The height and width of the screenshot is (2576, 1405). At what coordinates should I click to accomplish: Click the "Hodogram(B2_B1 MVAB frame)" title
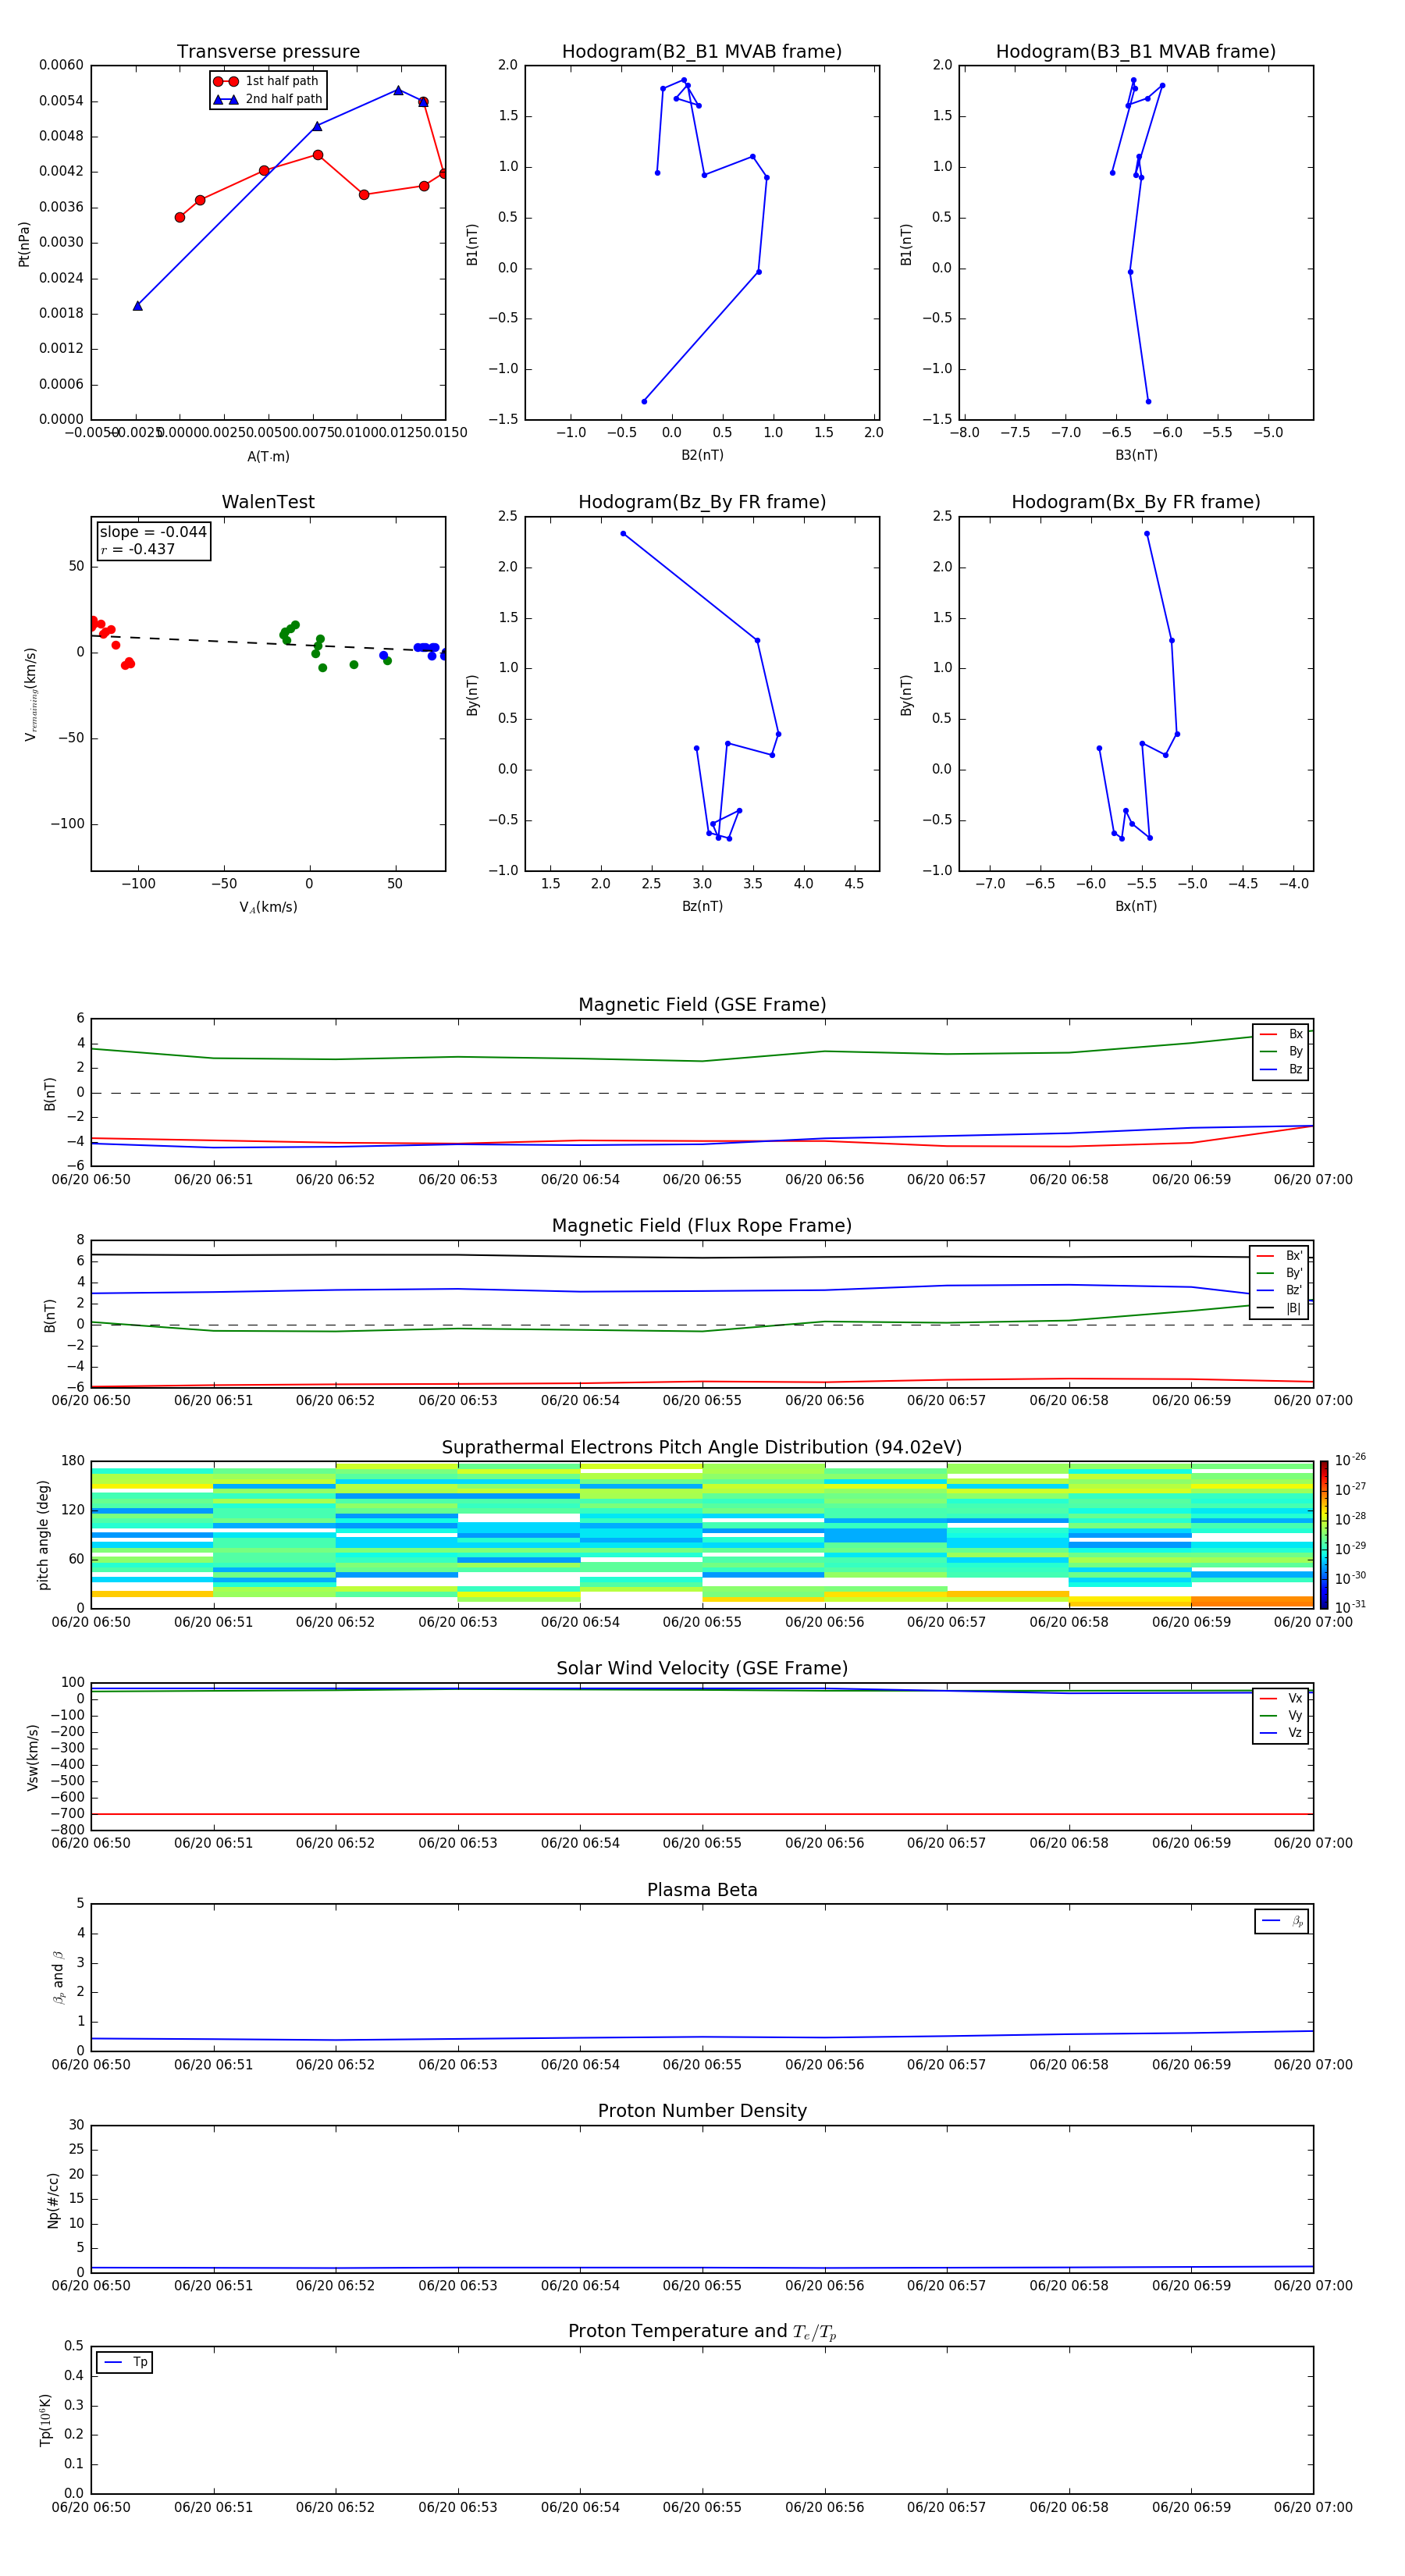[702, 52]
